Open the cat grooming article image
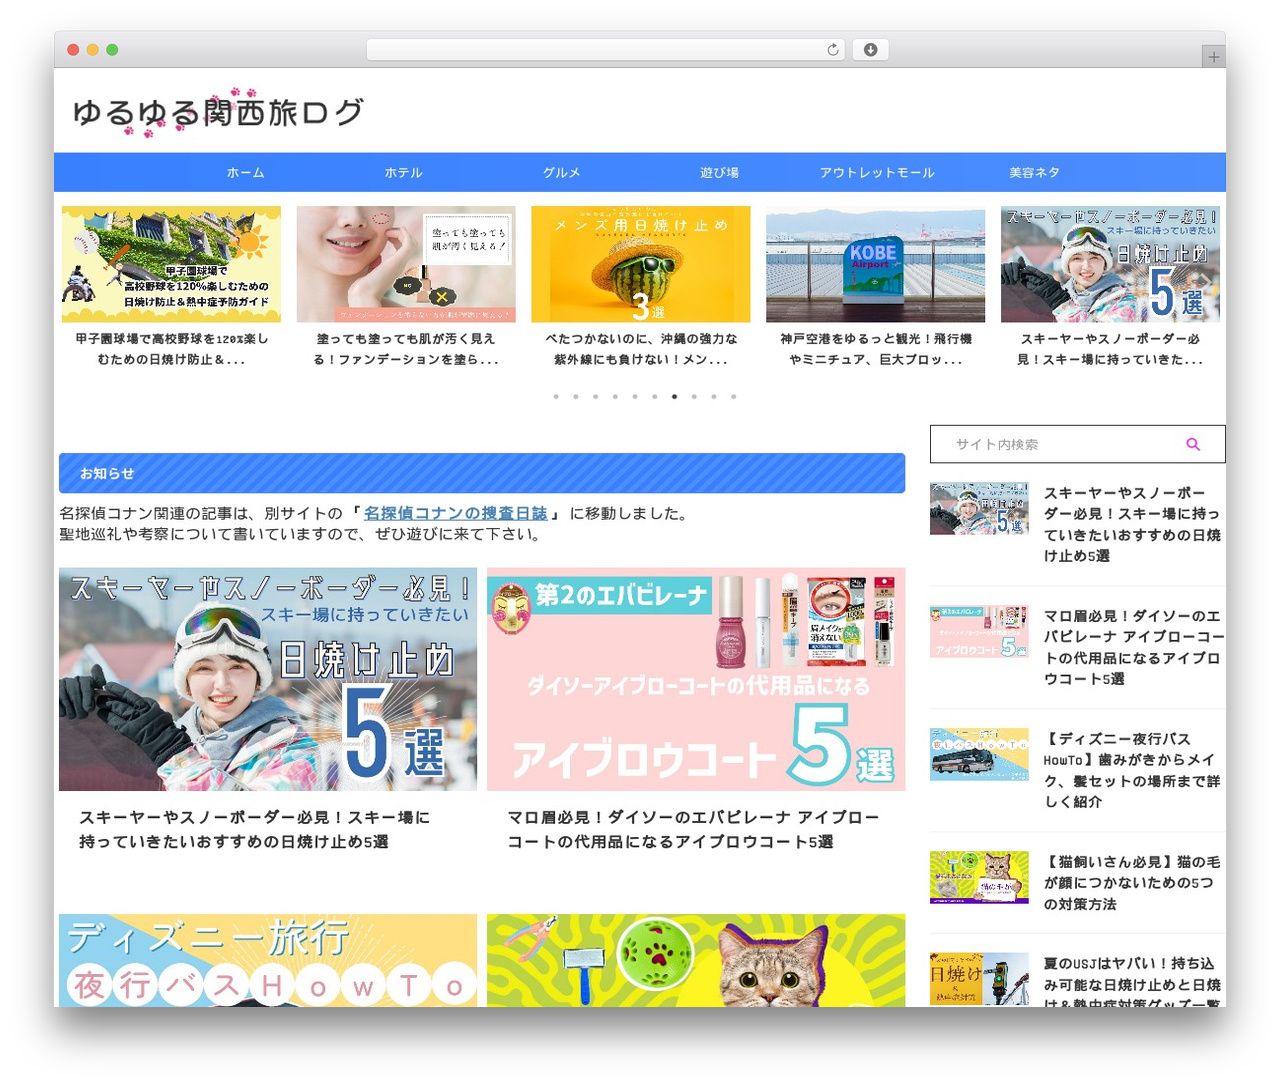The height and width of the screenshot is (1084, 1280). coord(696,960)
